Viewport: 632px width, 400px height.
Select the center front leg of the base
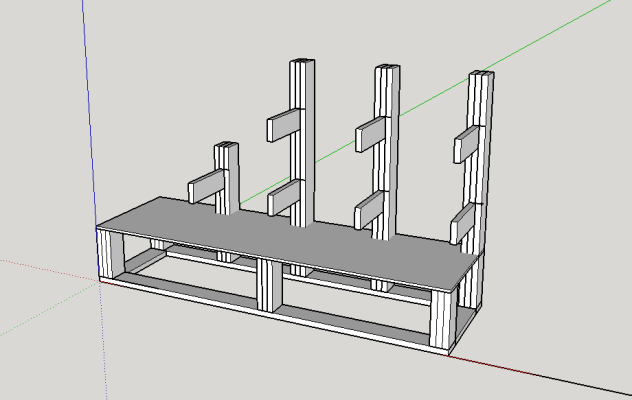(x=270, y=285)
